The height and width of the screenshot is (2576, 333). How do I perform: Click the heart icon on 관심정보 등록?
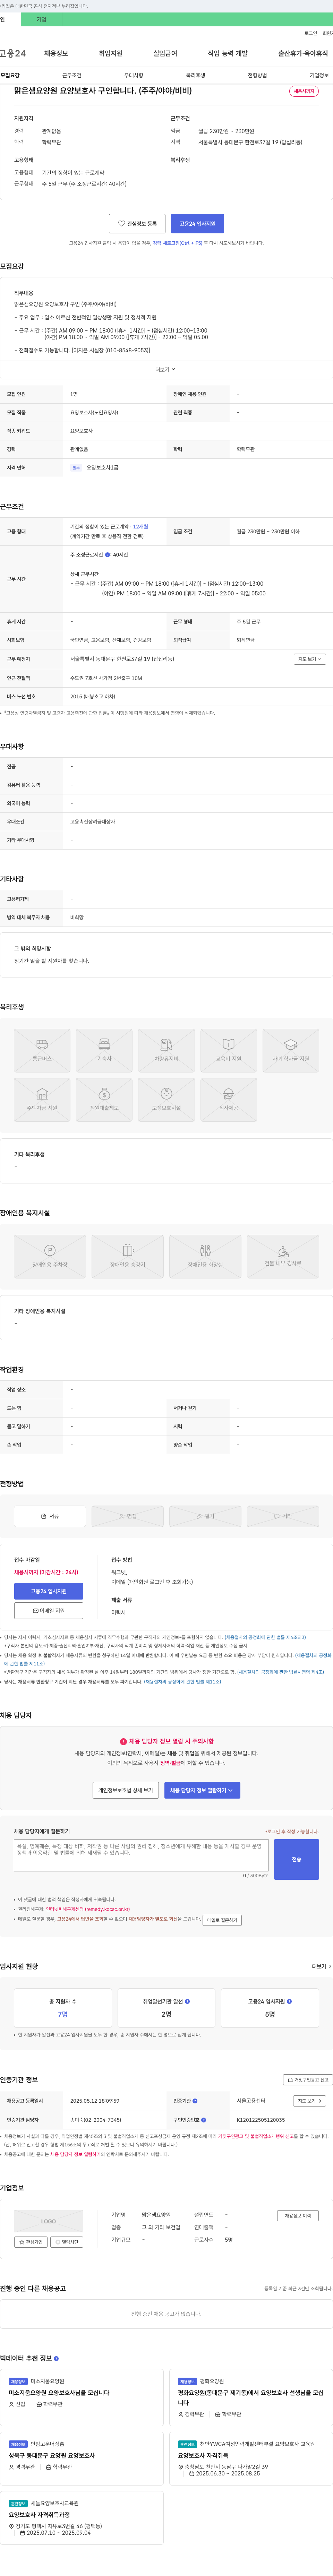(122, 224)
